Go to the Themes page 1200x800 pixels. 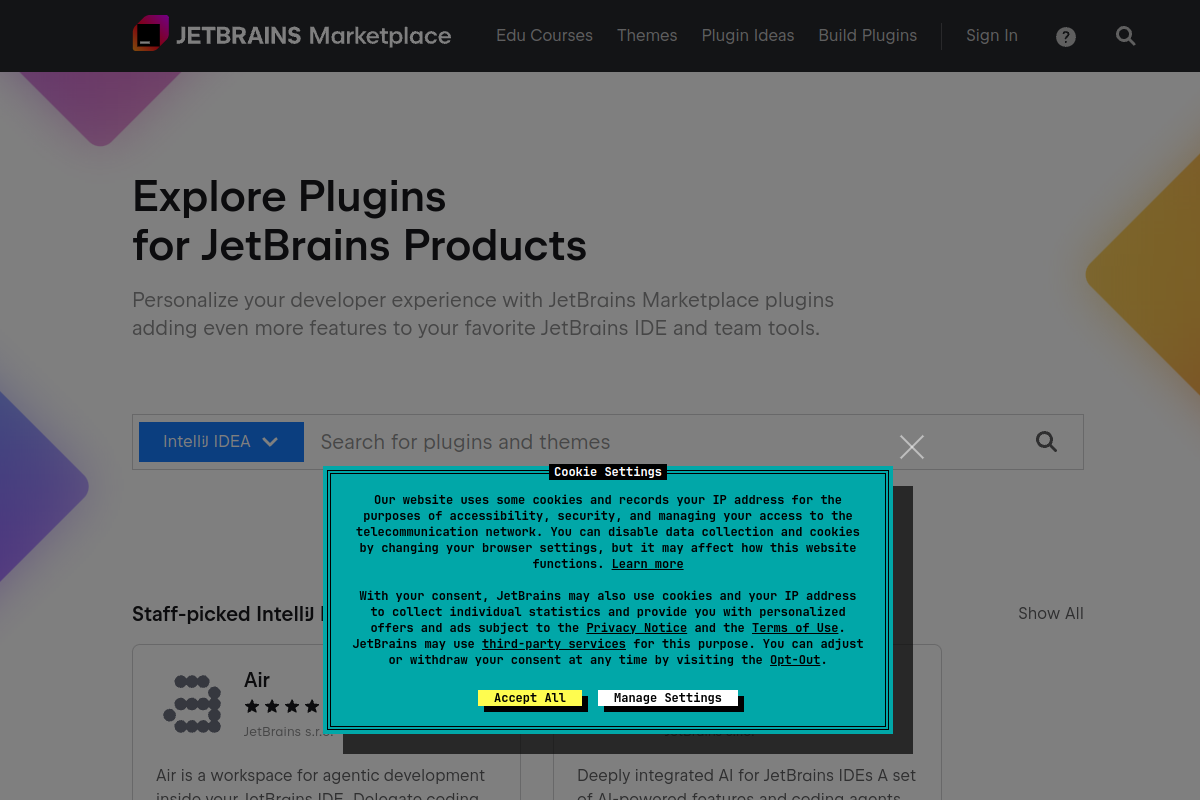(647, 35)
